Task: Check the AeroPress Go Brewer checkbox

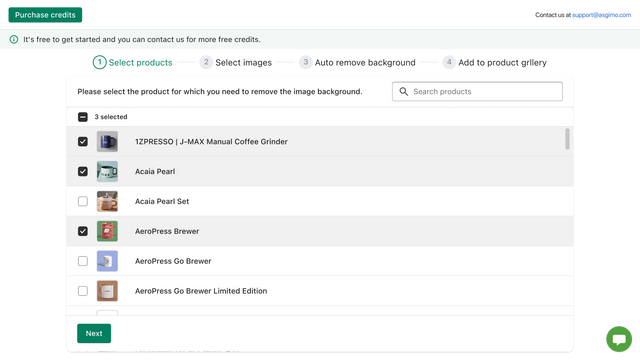Action: tap(83, 261)
